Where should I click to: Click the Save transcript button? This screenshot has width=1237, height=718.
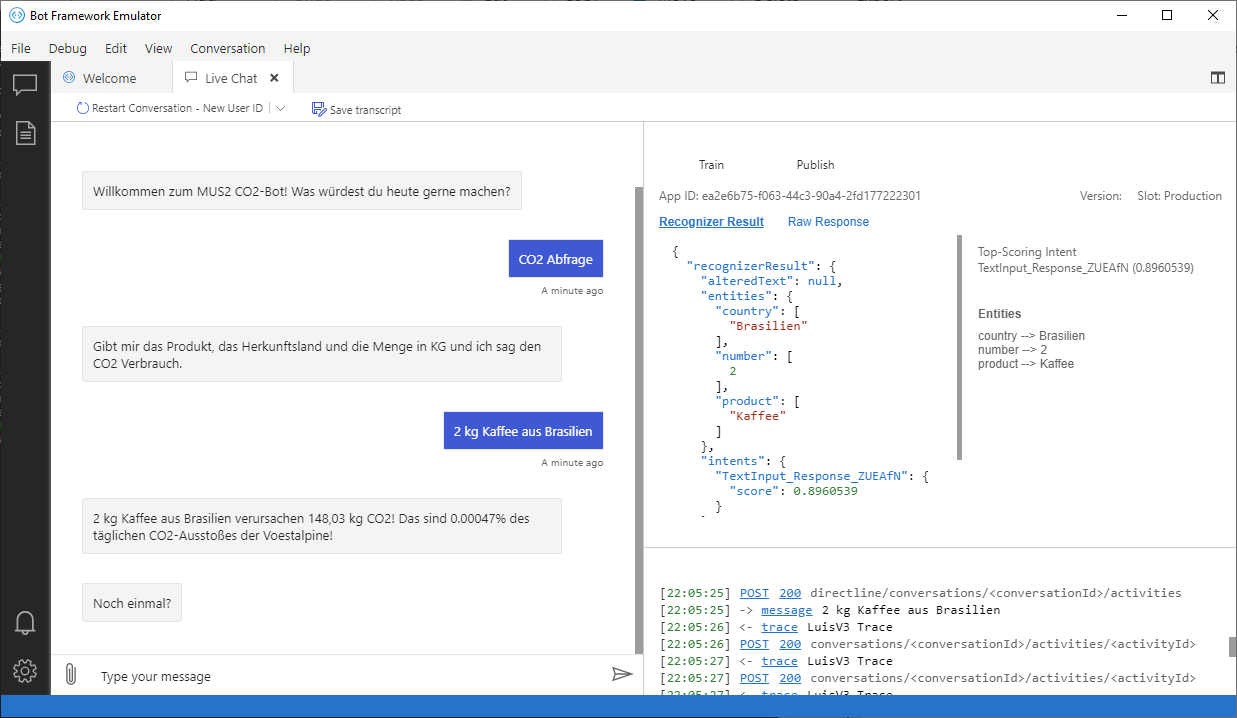[357, 109]
